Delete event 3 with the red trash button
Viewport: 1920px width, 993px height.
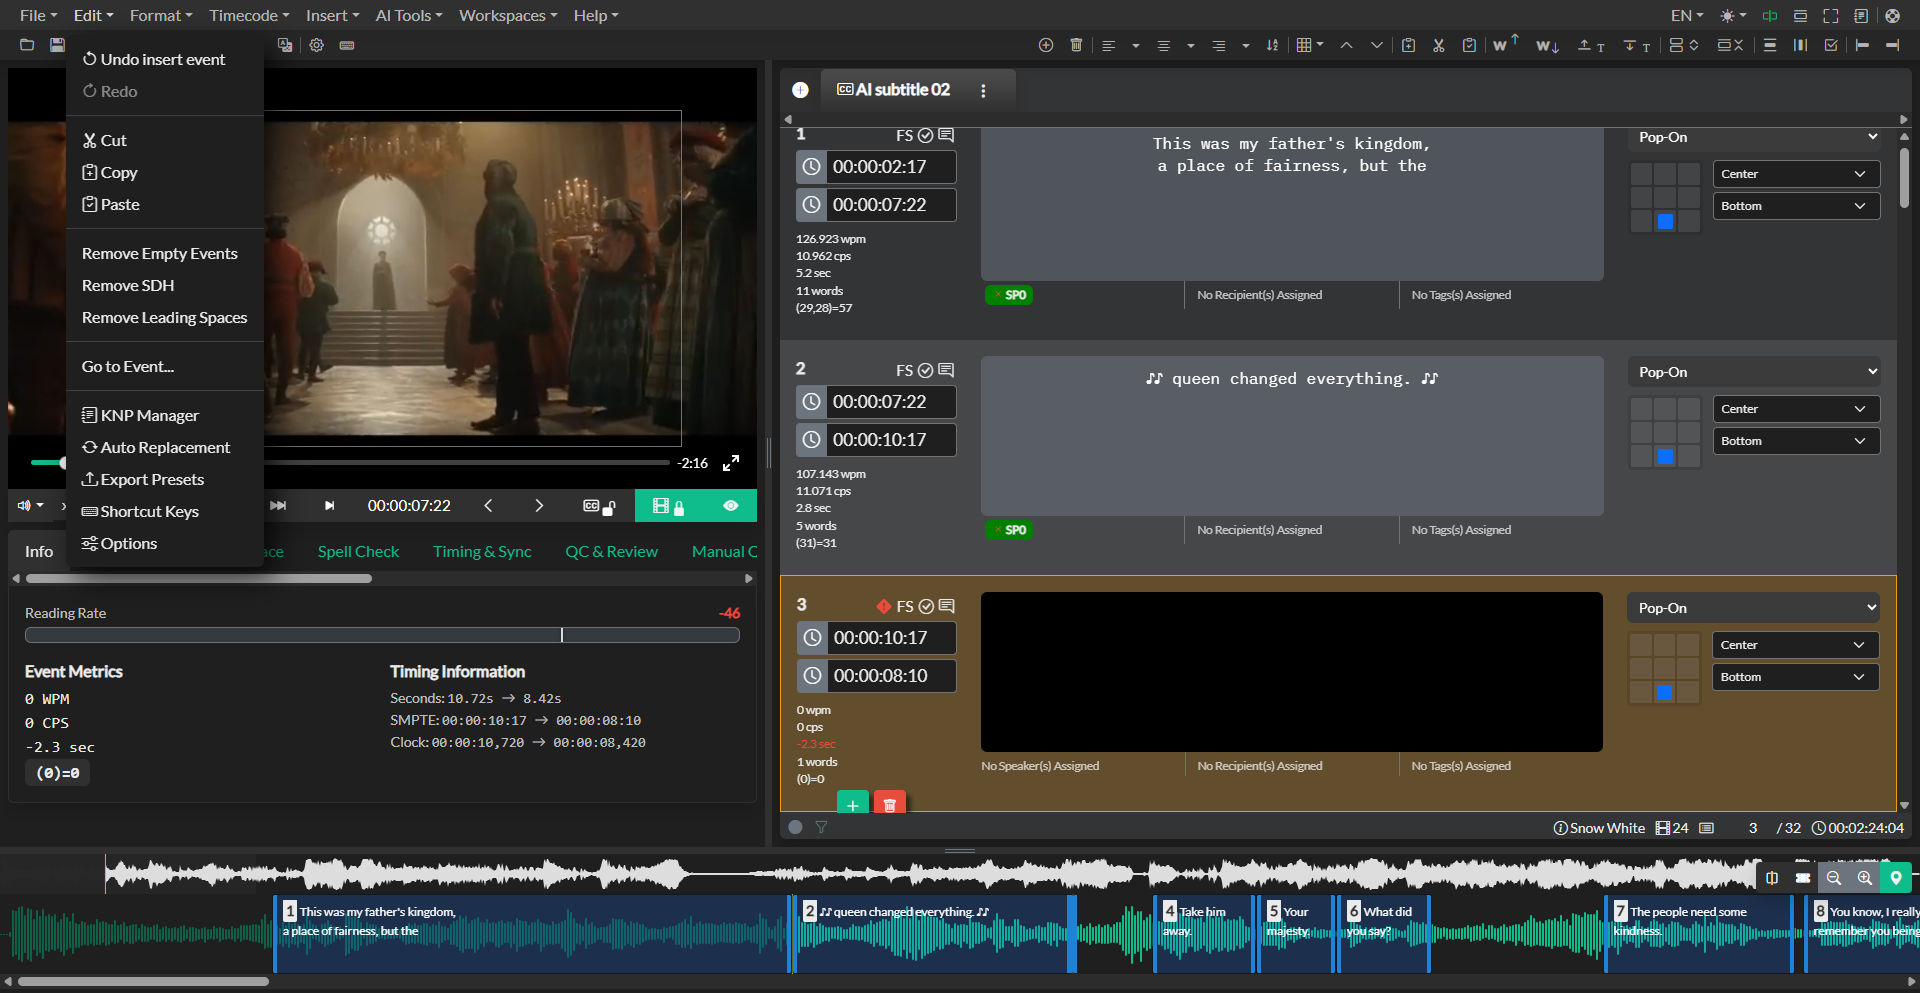pos(889,804)
